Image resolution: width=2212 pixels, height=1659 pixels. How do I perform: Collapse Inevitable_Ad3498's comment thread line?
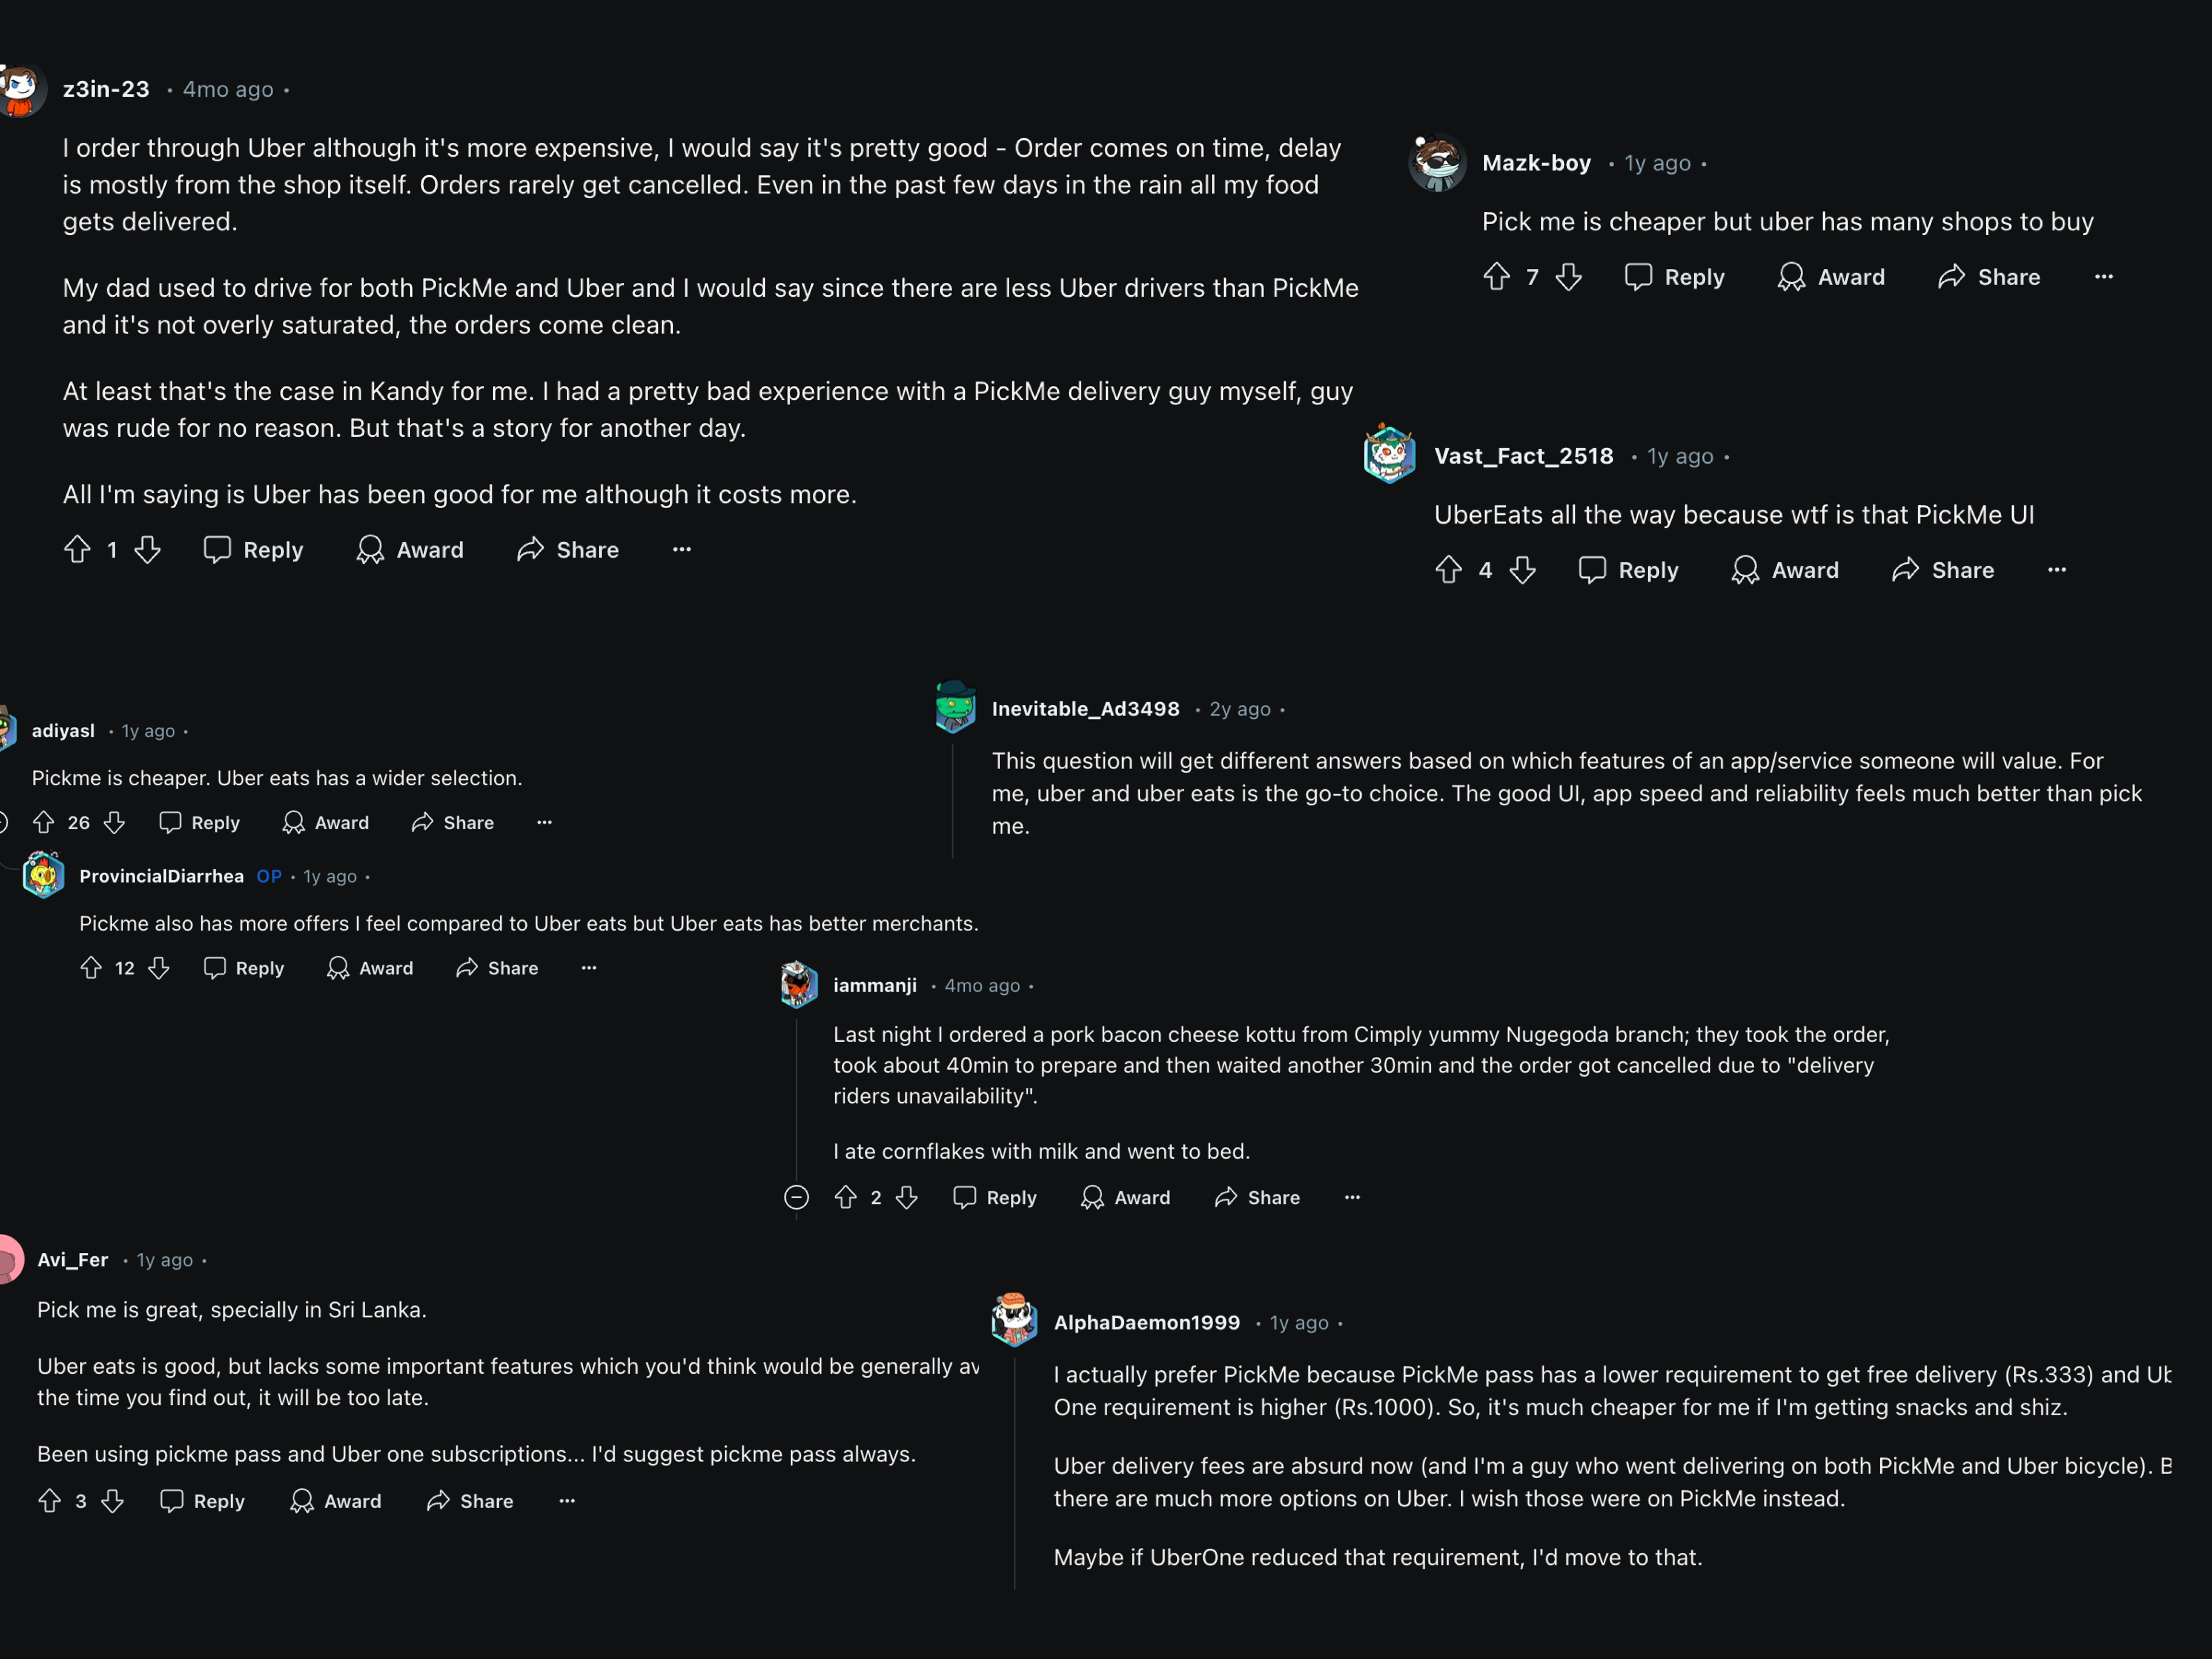[952, 800]
